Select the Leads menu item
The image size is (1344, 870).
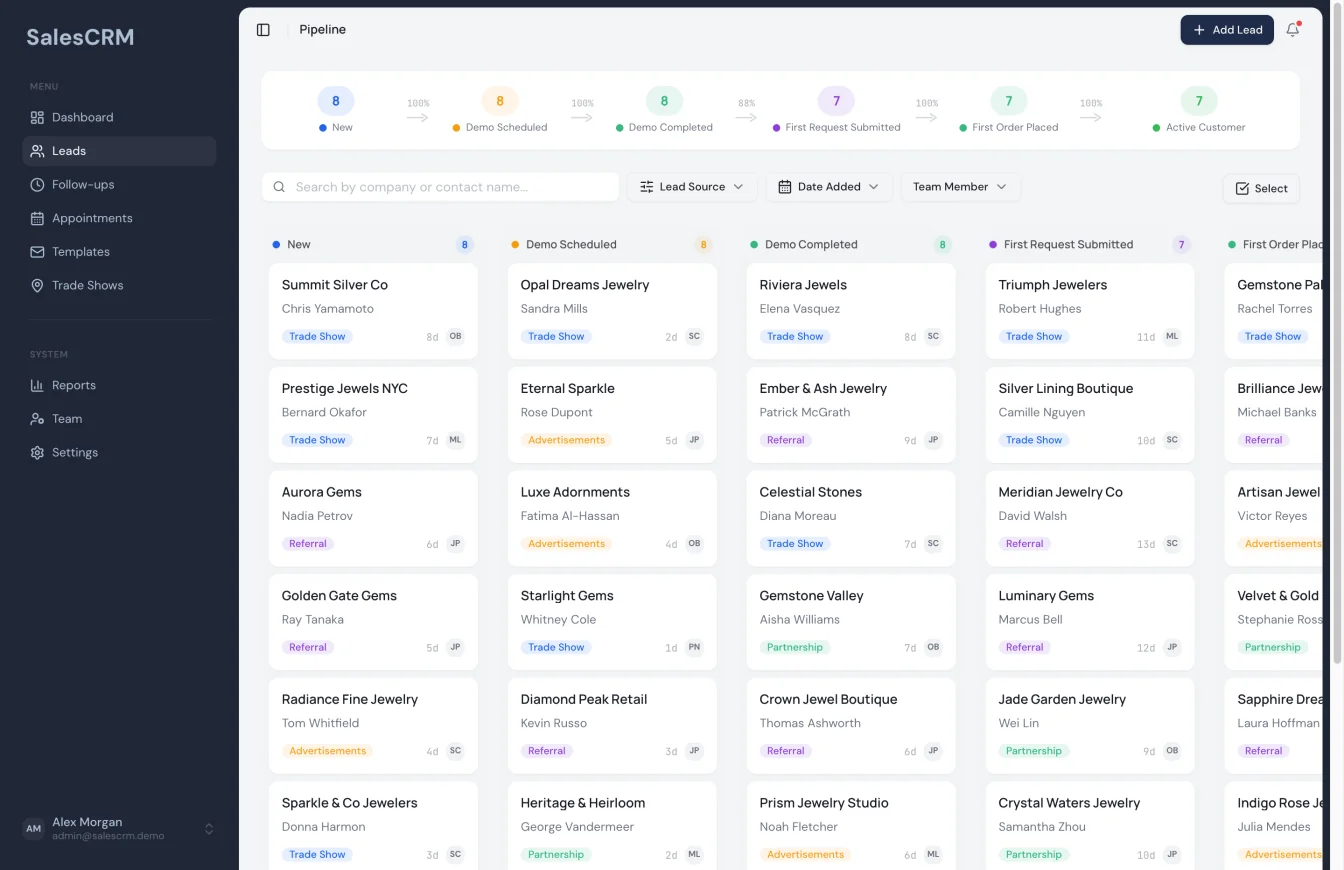tap(70, 150)
